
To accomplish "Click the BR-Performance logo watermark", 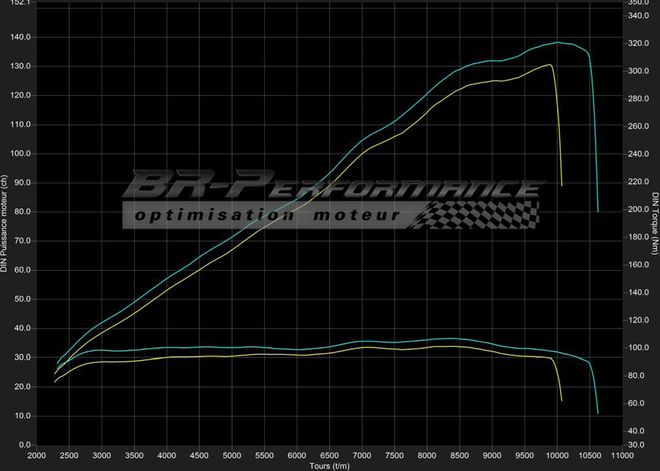I will [330, 187].
